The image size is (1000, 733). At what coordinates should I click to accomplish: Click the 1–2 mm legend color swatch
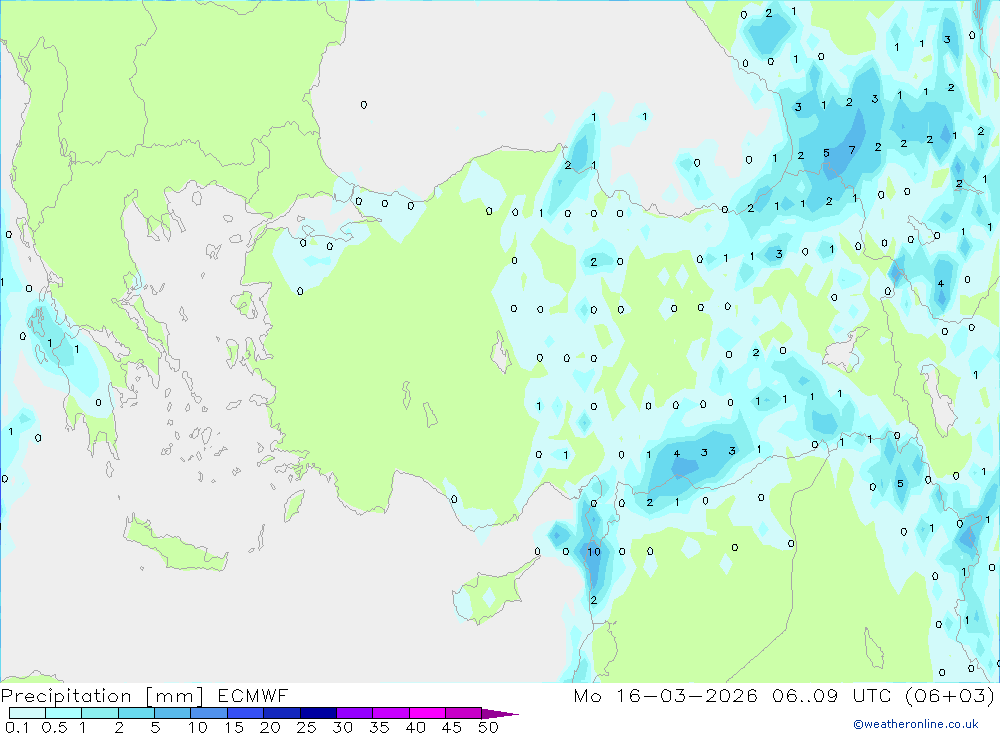(99, 713)
